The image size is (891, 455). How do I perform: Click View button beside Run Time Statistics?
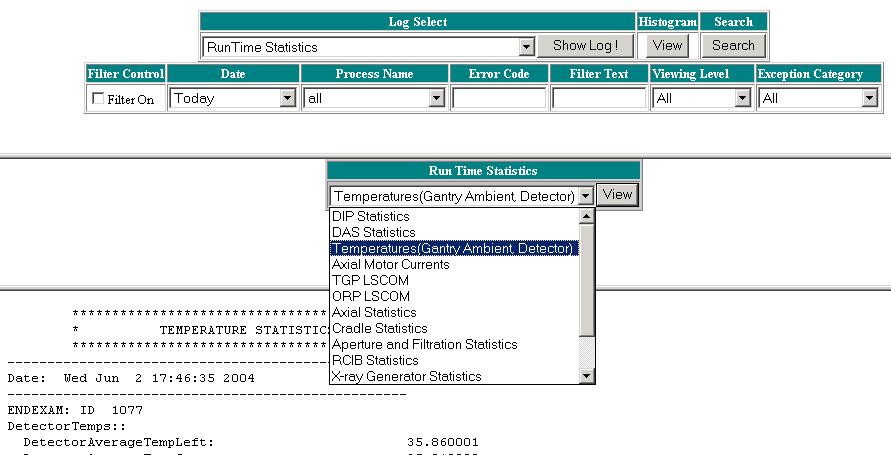click(618, 195)
